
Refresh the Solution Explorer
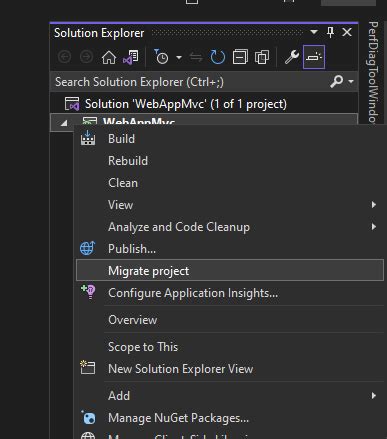point(218,57)
